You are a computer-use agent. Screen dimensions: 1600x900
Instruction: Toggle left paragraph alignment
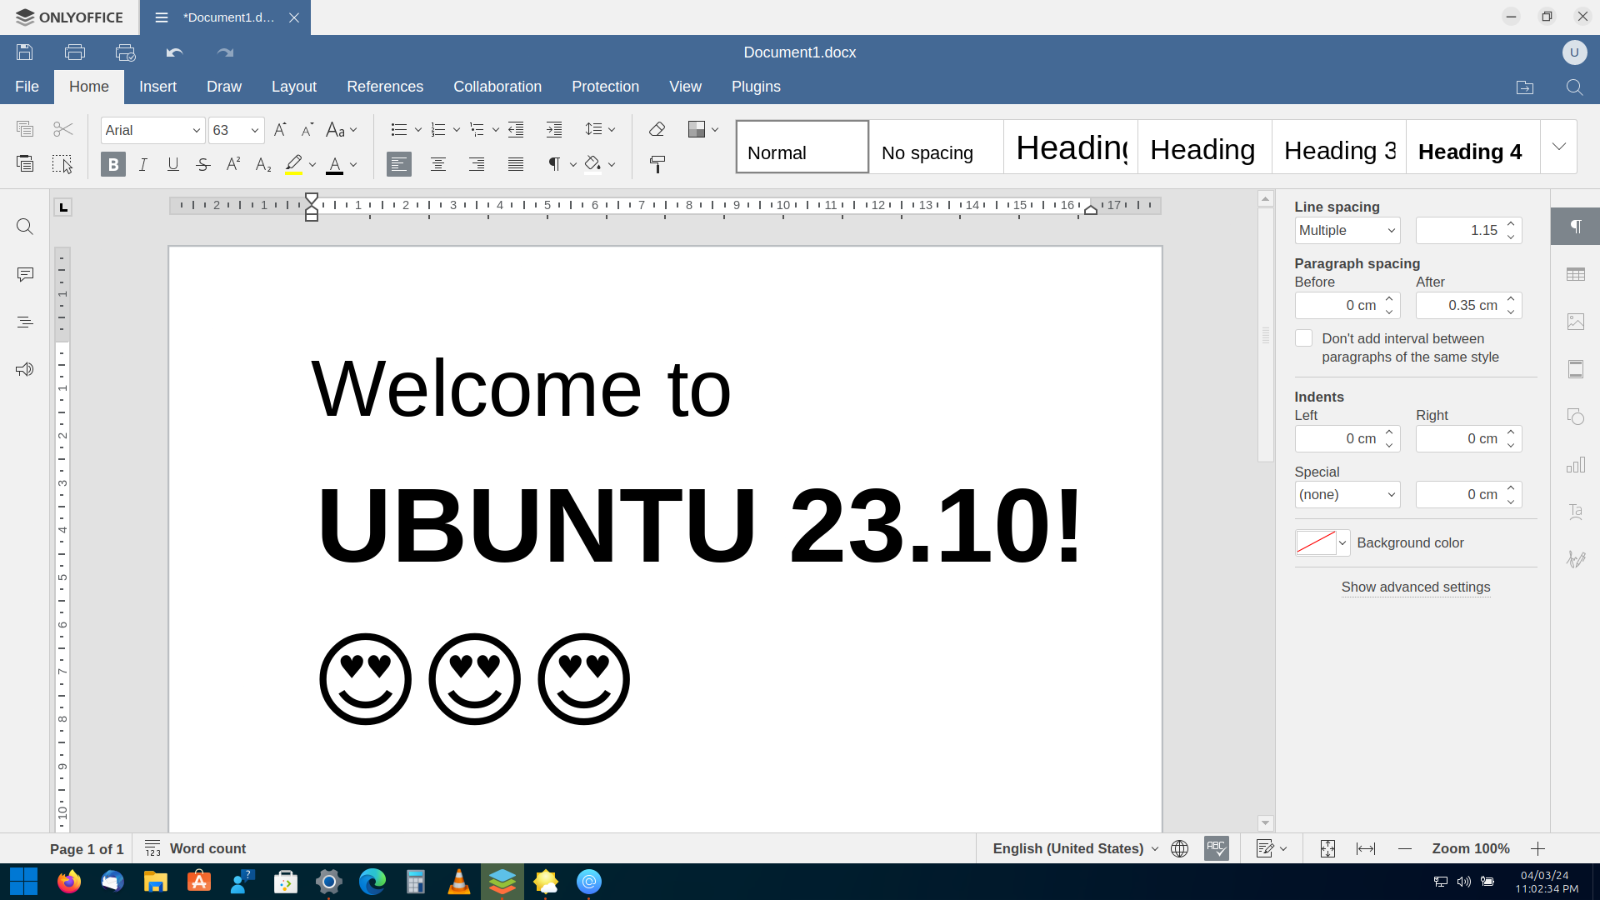(x=399, y=164)
